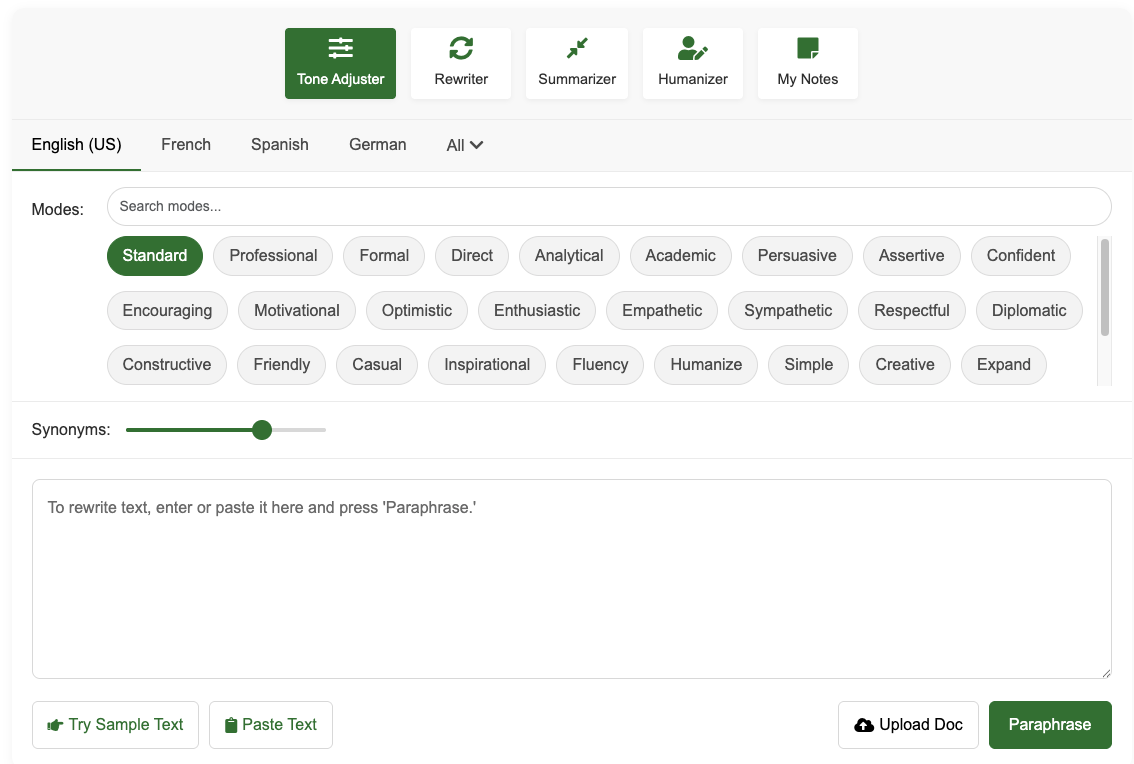
Task: Select the Tone Adjuster tool
Action: (x=340, y=64)
